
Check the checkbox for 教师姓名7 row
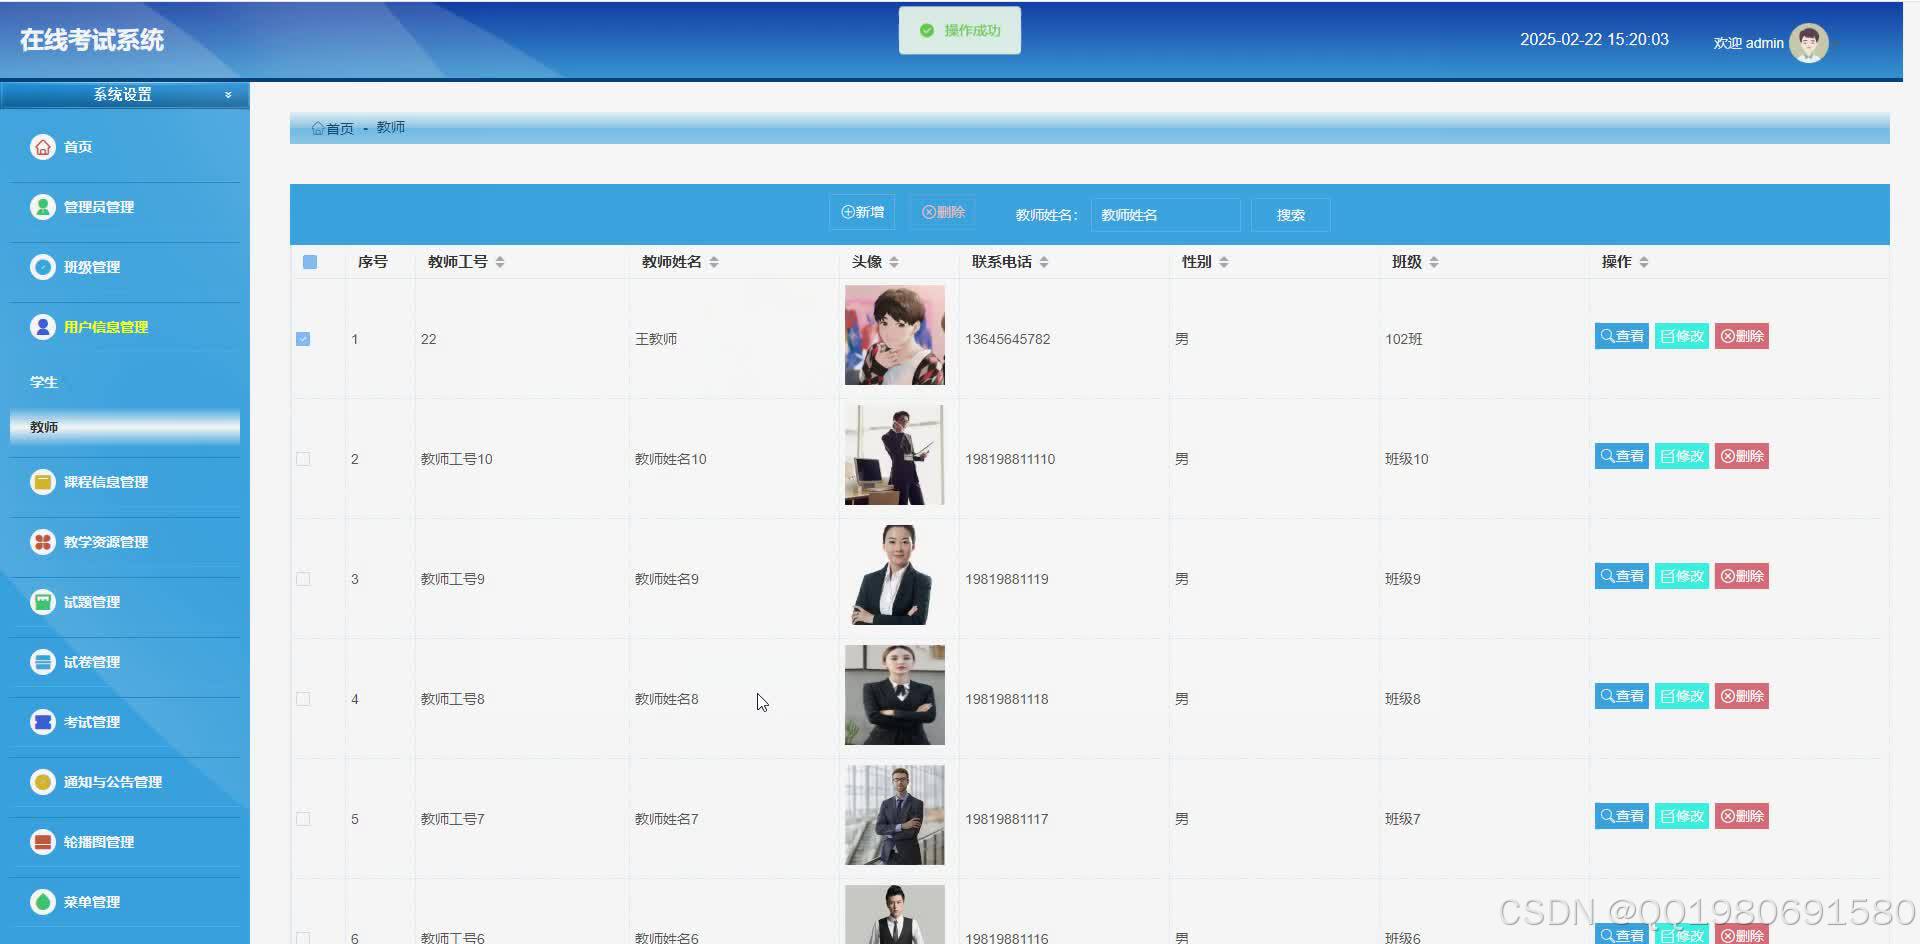303,819
